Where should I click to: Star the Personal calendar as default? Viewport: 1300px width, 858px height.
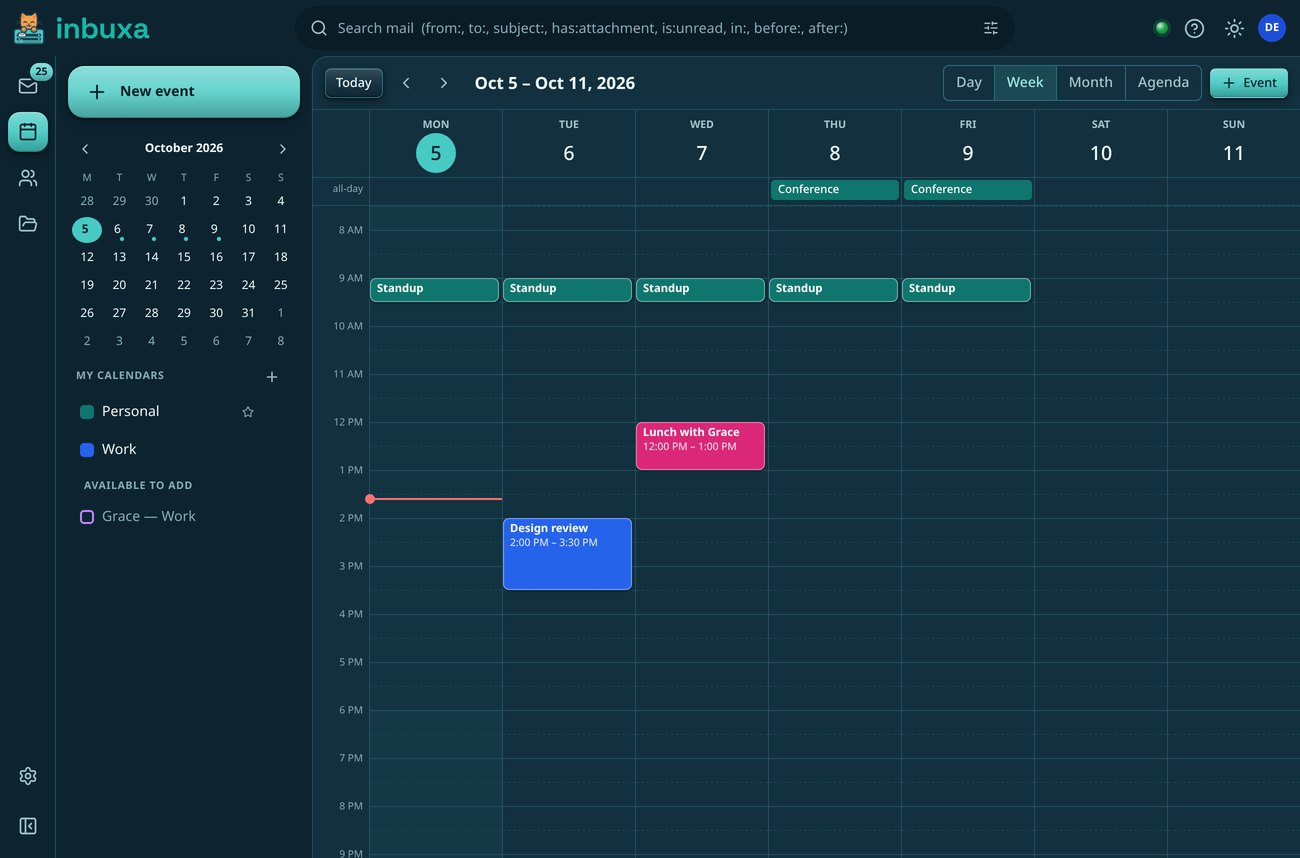coord(248,412)
